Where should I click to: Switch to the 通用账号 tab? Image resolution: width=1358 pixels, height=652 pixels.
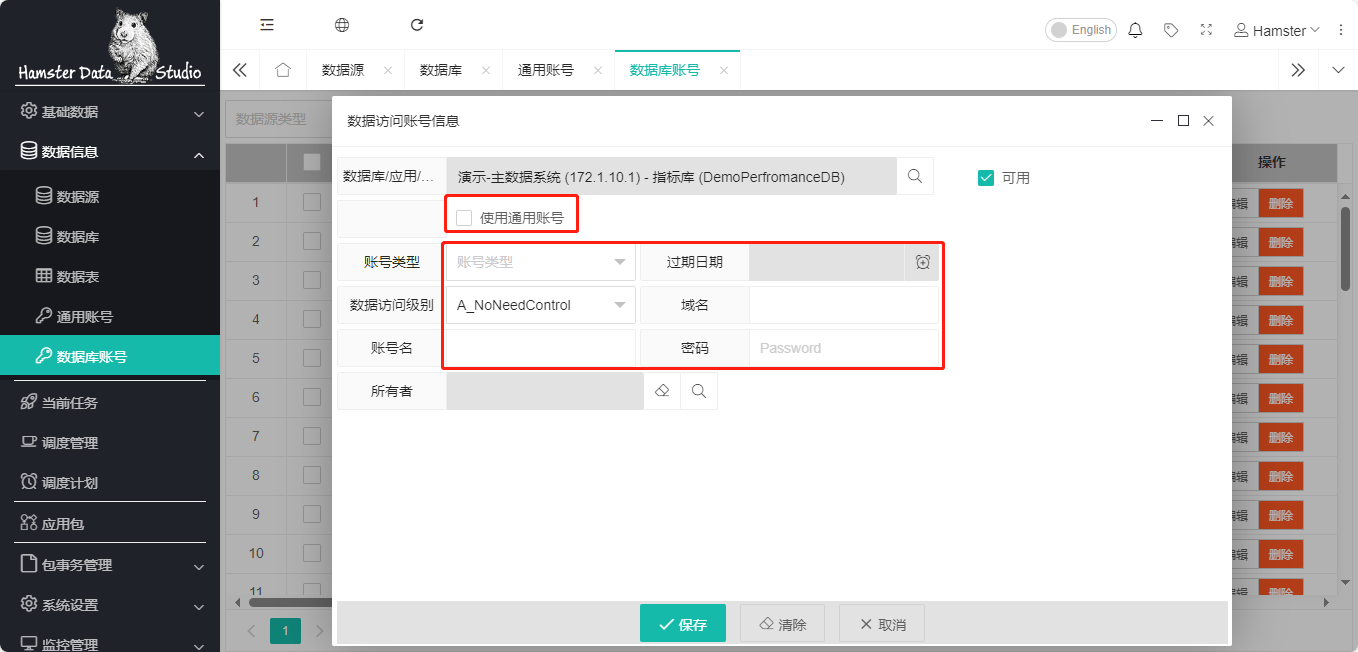pos(546,70)
